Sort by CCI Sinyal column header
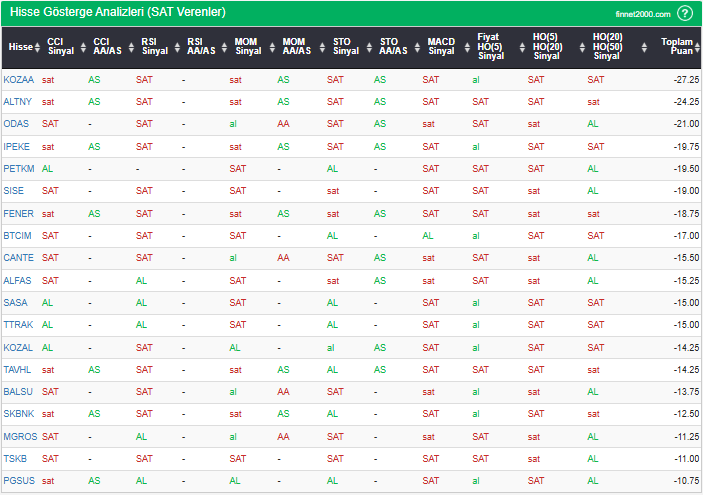 [x=60, y=46]
